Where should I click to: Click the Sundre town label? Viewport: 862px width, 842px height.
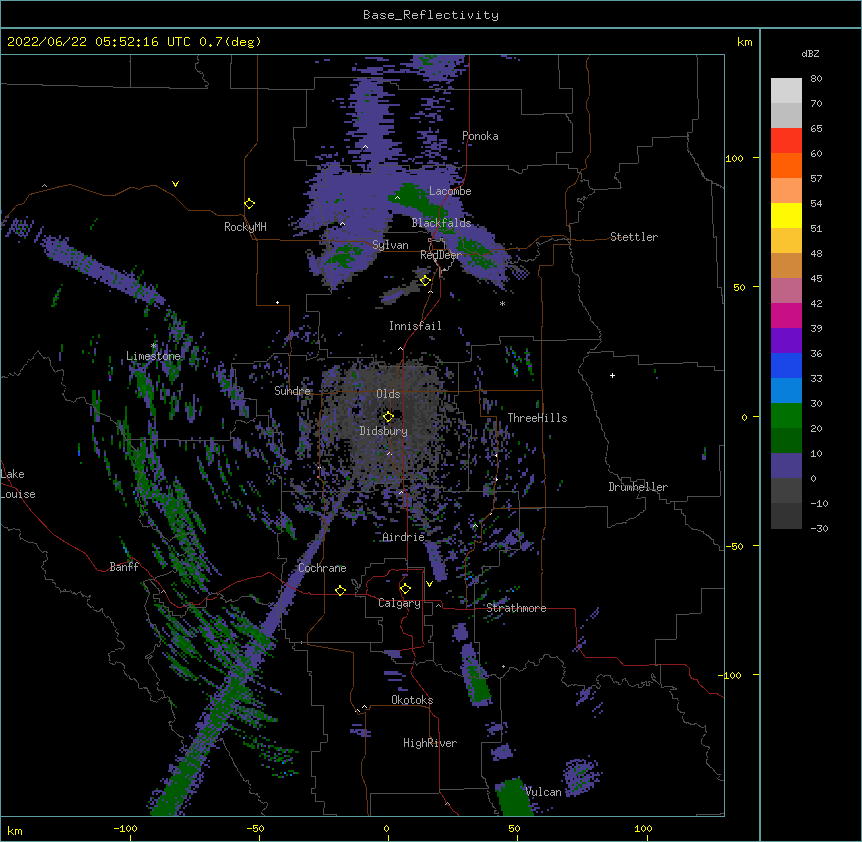coord(292,391)
